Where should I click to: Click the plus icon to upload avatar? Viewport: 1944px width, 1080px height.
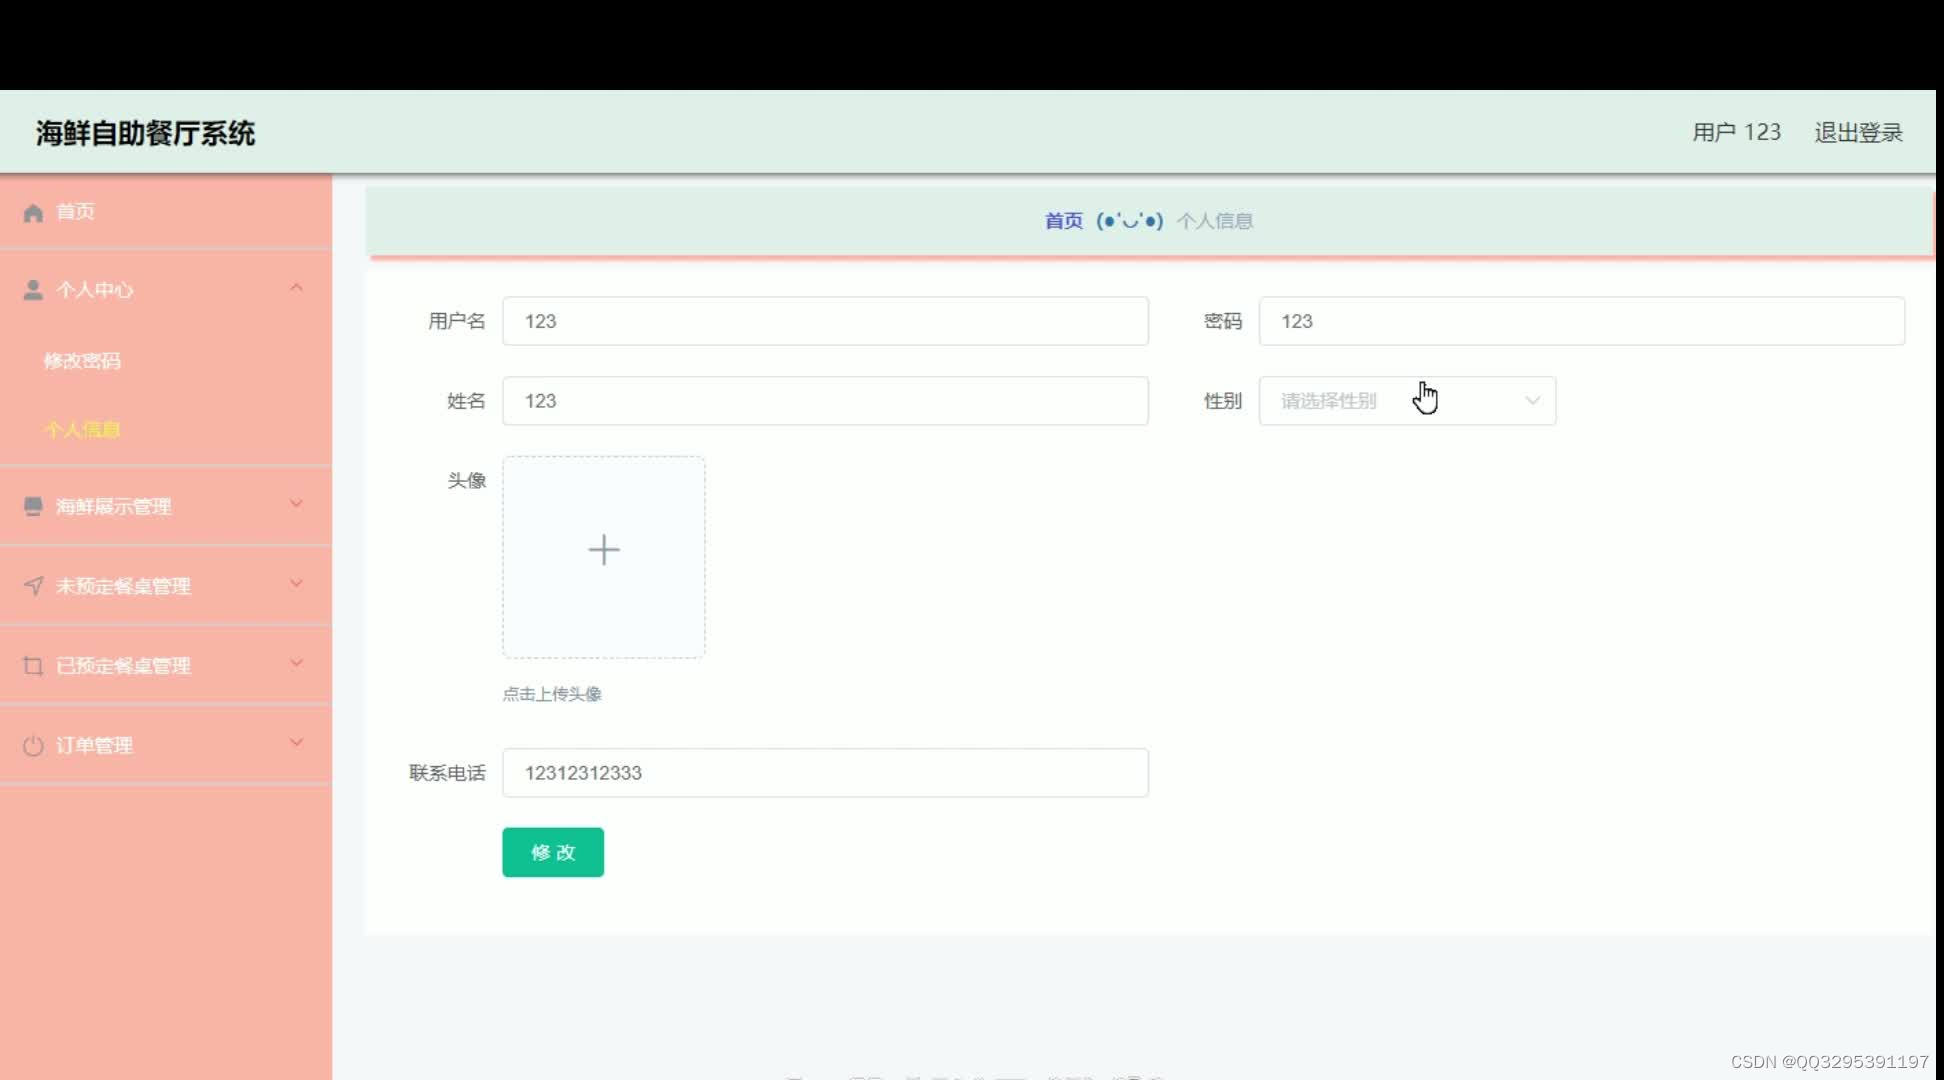(604, 550)
